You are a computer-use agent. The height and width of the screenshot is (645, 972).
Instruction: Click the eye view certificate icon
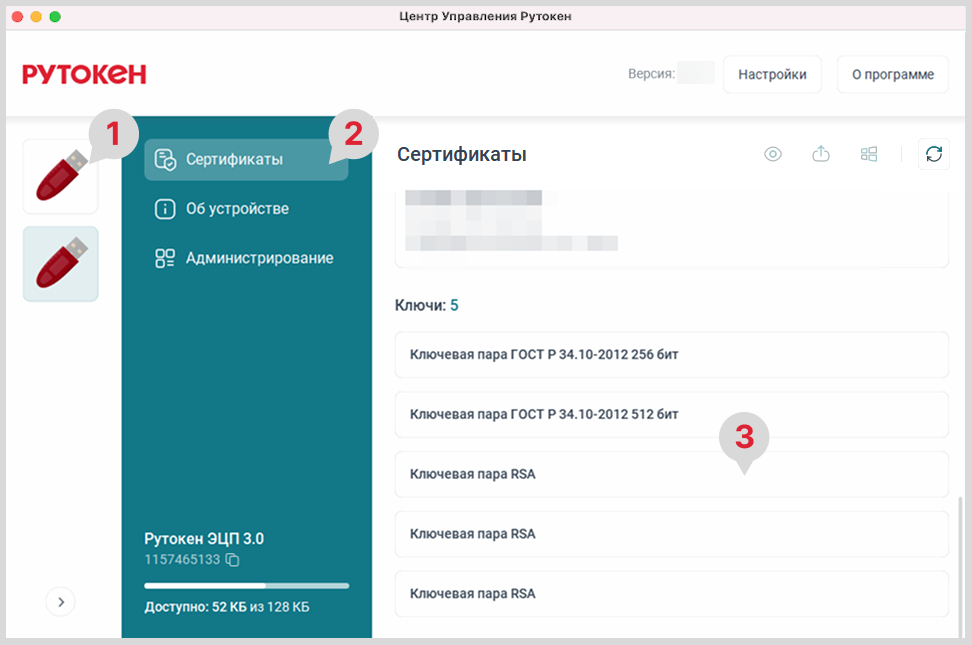point(773,154)
